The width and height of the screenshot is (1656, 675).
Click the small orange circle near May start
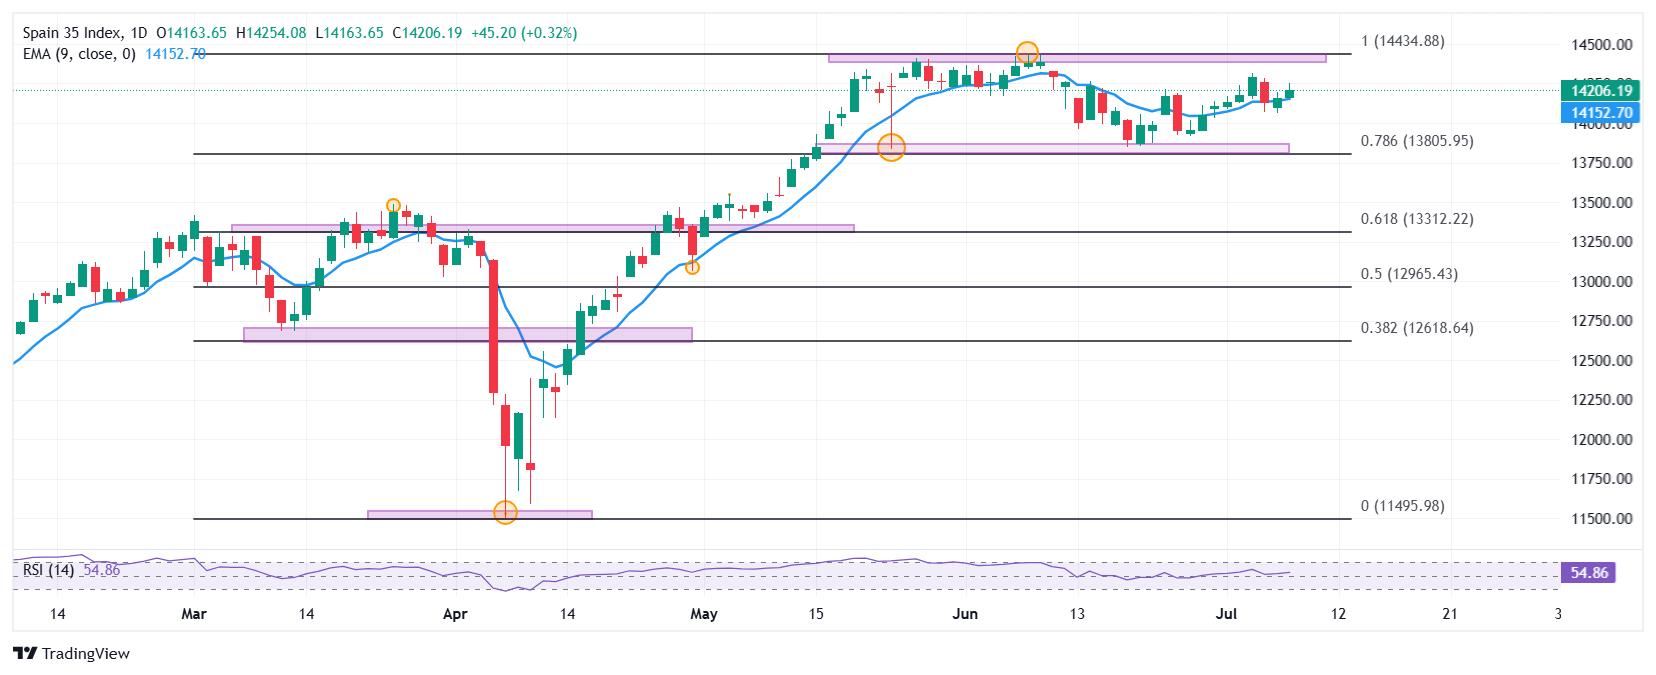[x=692, y=267]
